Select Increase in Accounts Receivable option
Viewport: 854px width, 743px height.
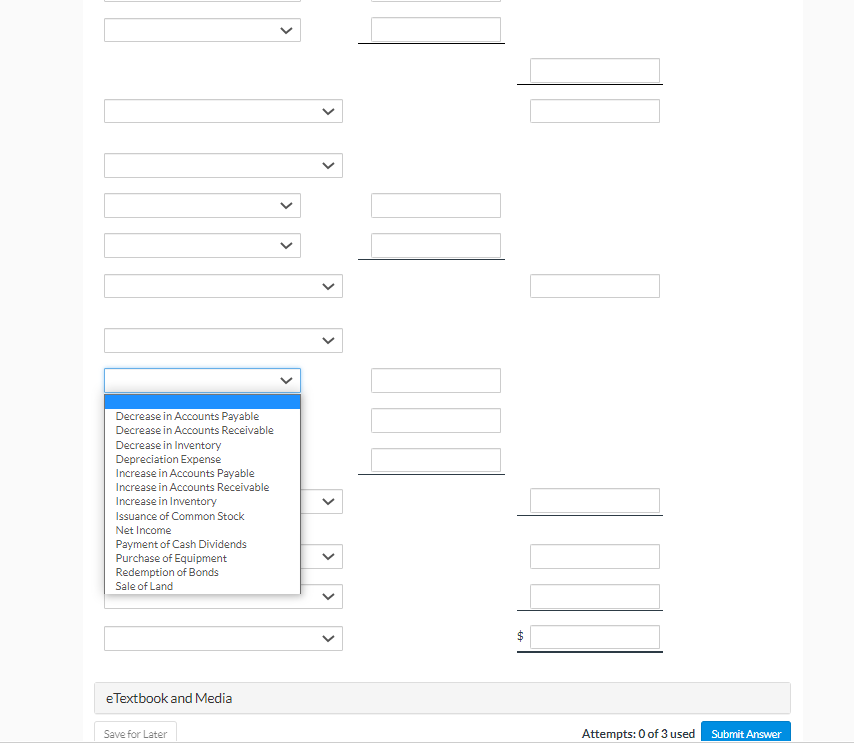(x=192, y=487)
